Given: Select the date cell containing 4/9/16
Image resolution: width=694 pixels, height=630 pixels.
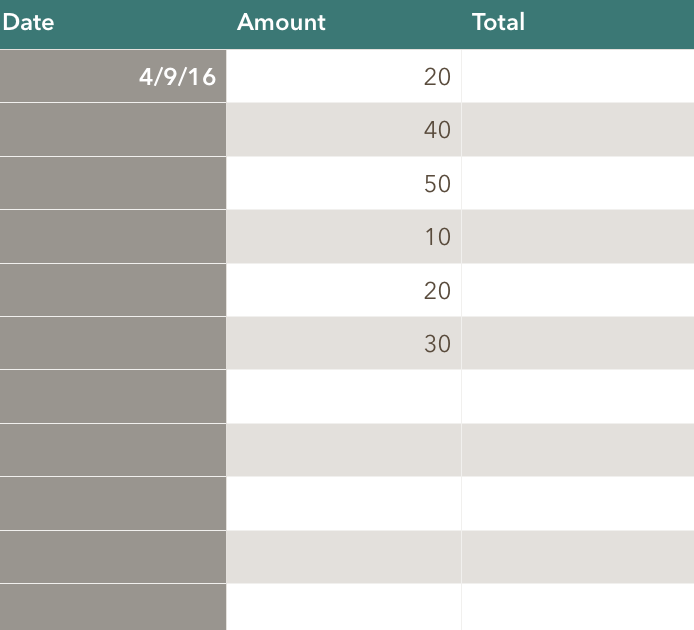Looking at the screenshot, I should [112, 76].
